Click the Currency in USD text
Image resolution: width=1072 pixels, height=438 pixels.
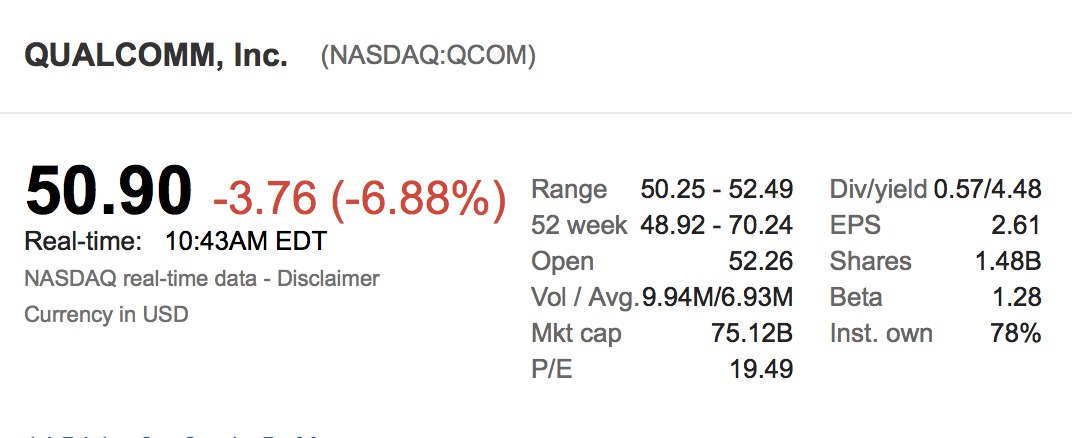tap(106, 314)
